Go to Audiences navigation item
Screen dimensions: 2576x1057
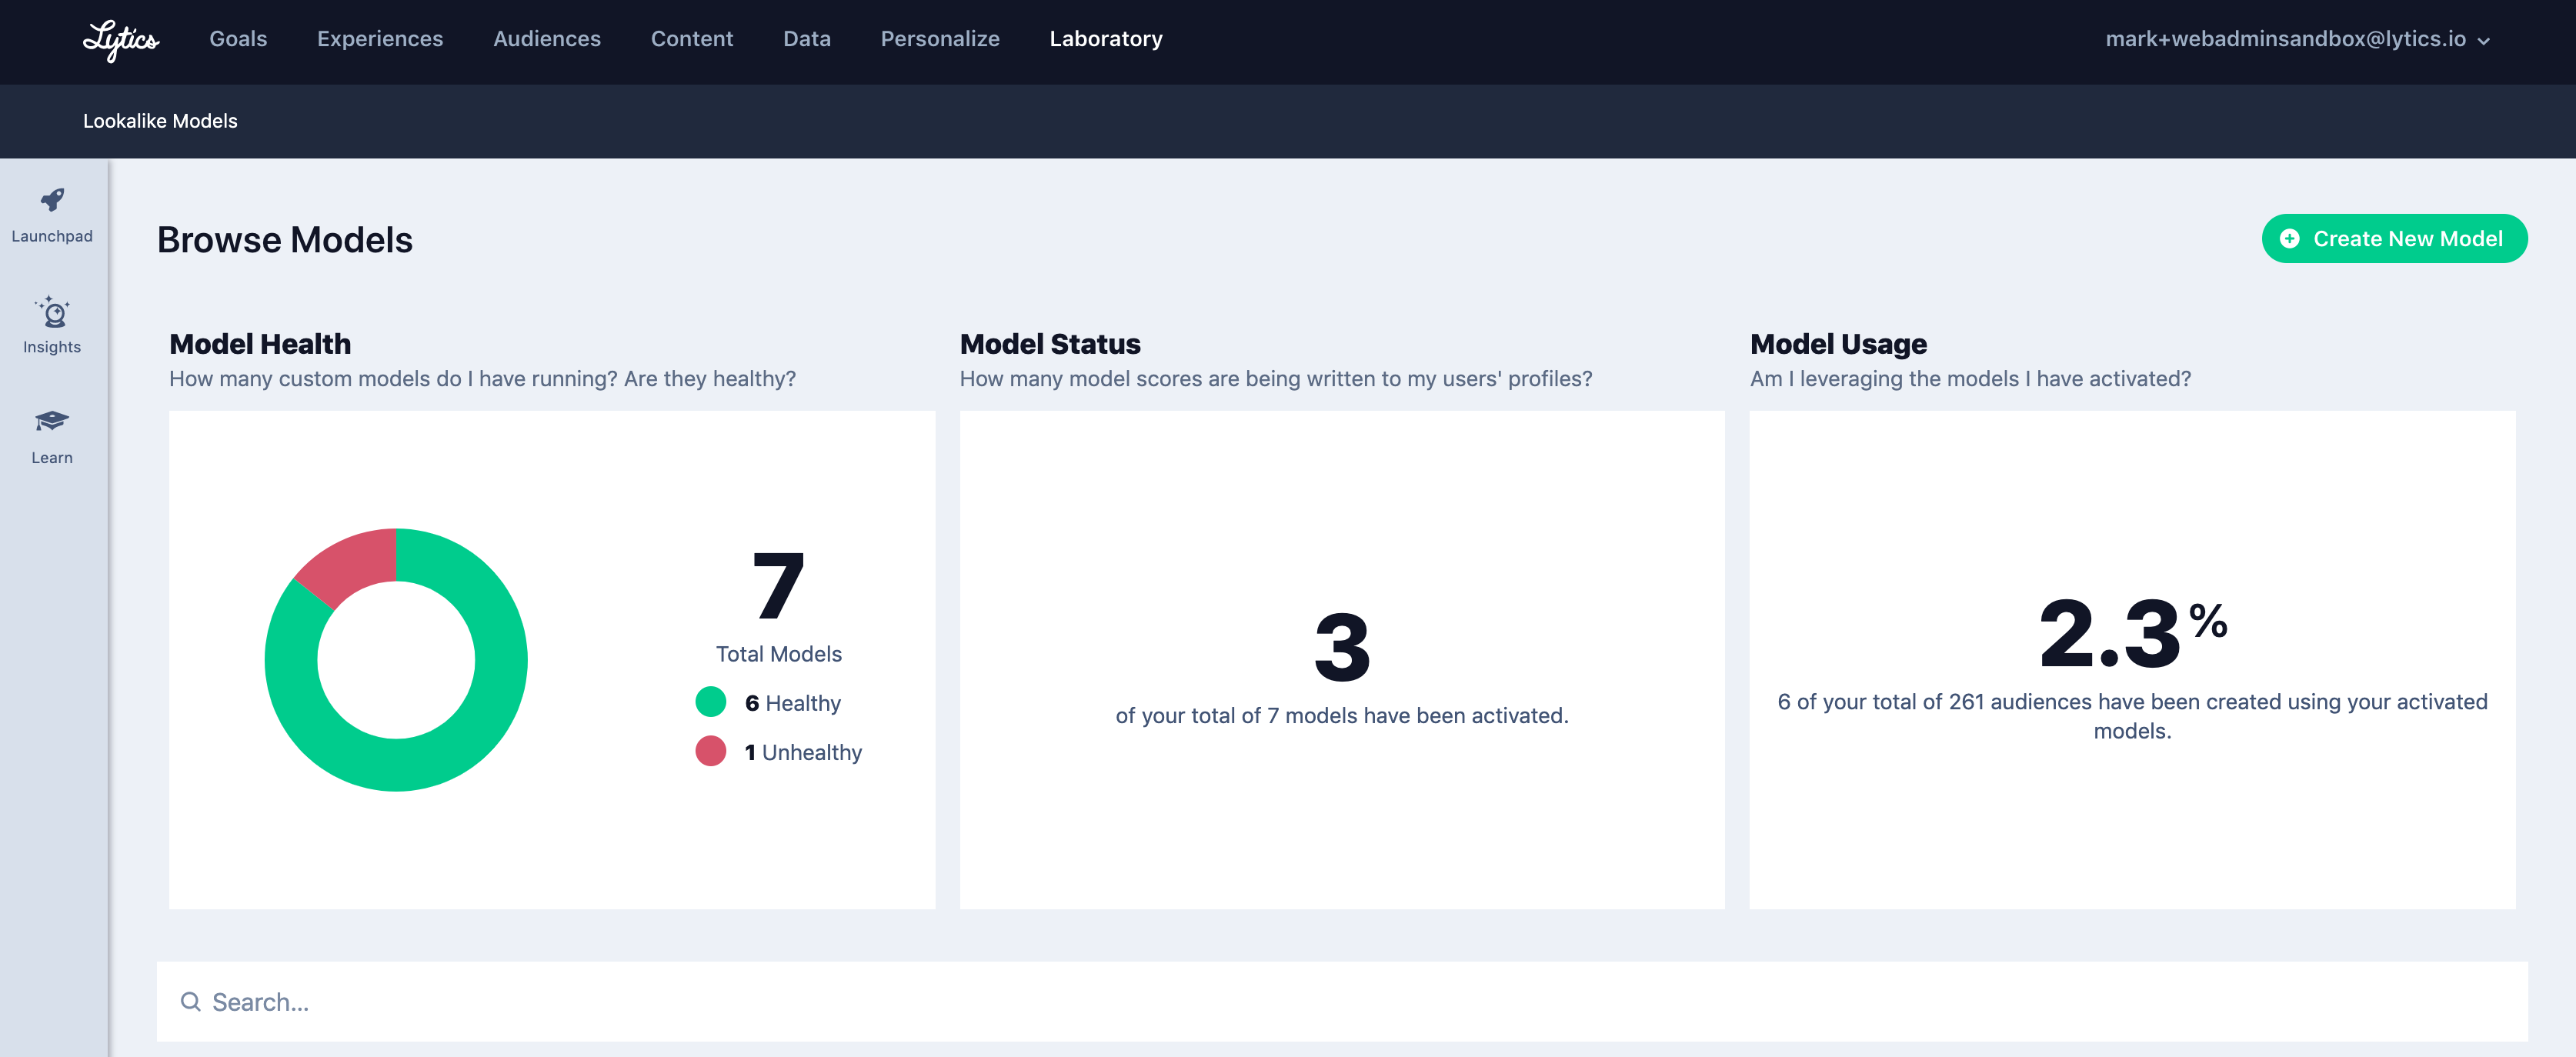click(547, 39)
